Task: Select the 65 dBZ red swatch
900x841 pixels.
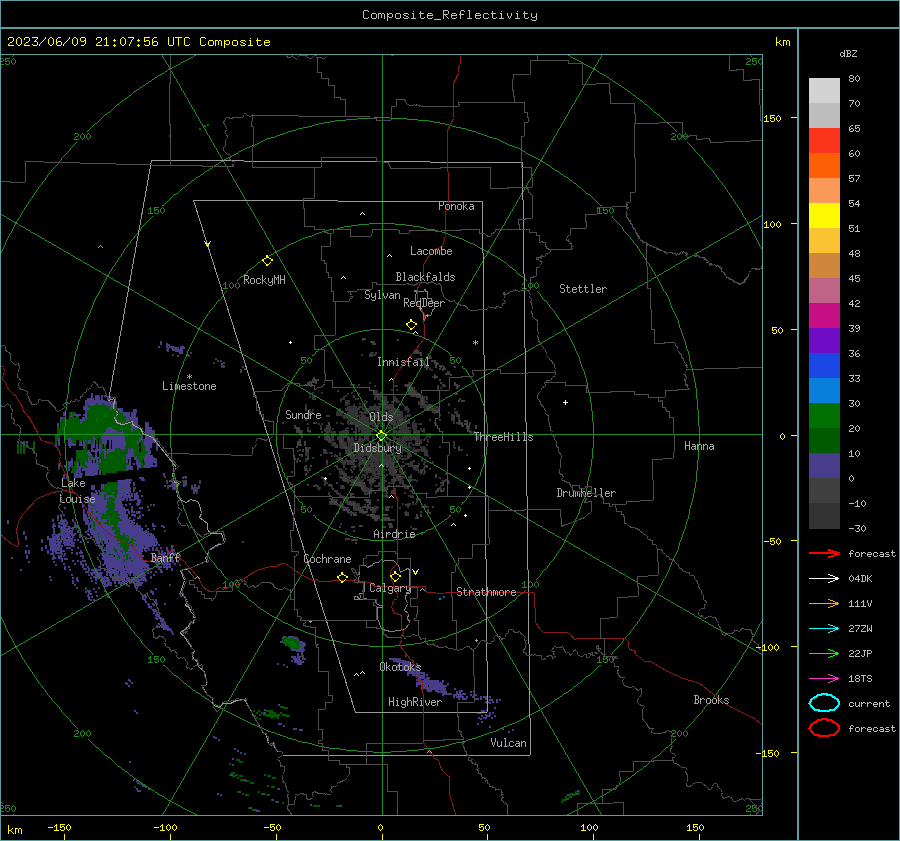Action: point(824,141)
